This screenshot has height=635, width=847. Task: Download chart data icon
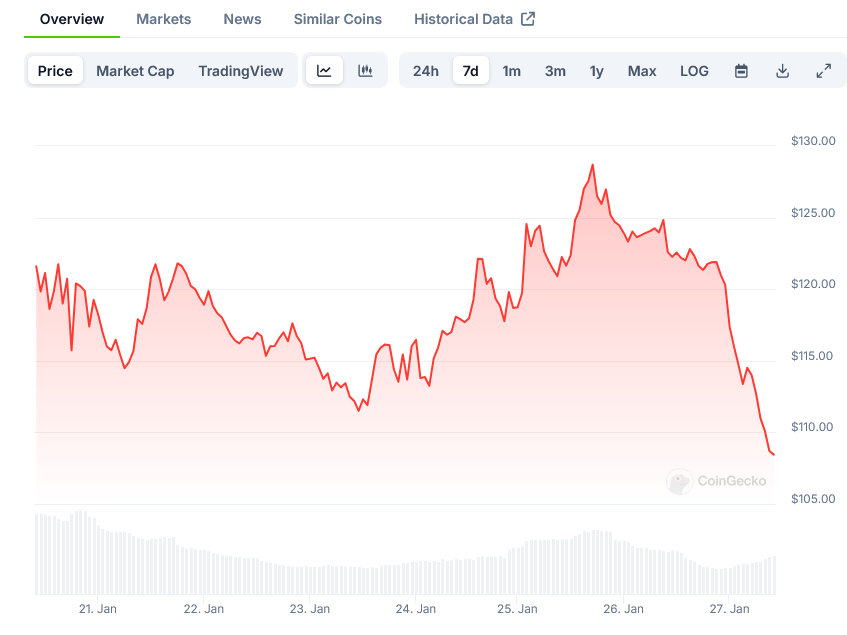(782, 71)
